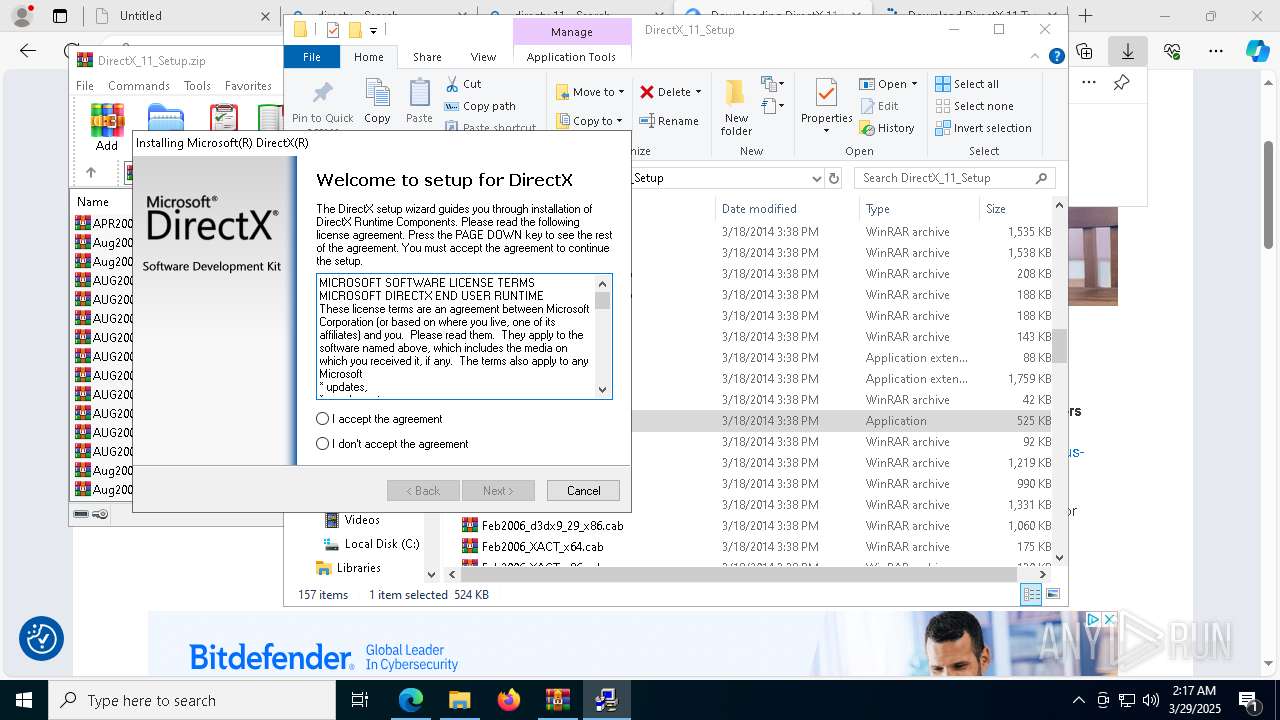
Task: Click Select none in ribbon
Action: (974, 106)
